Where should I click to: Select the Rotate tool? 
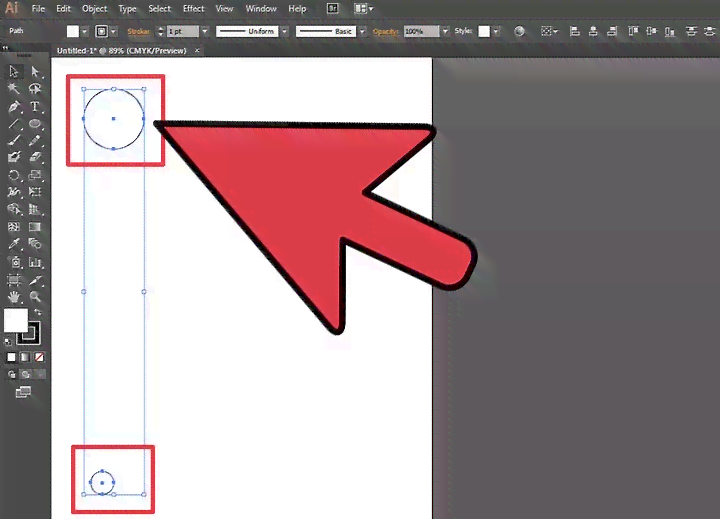pyautogui.click(x=14, y=175)
